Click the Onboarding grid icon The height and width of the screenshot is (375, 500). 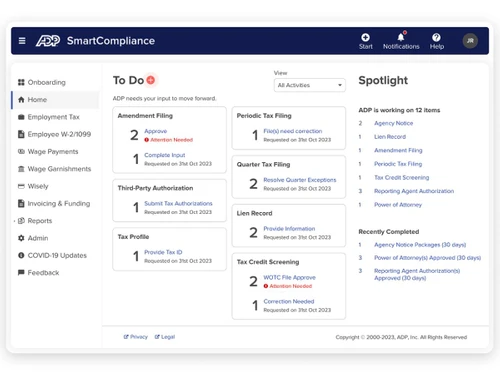[x=21, y=82]
